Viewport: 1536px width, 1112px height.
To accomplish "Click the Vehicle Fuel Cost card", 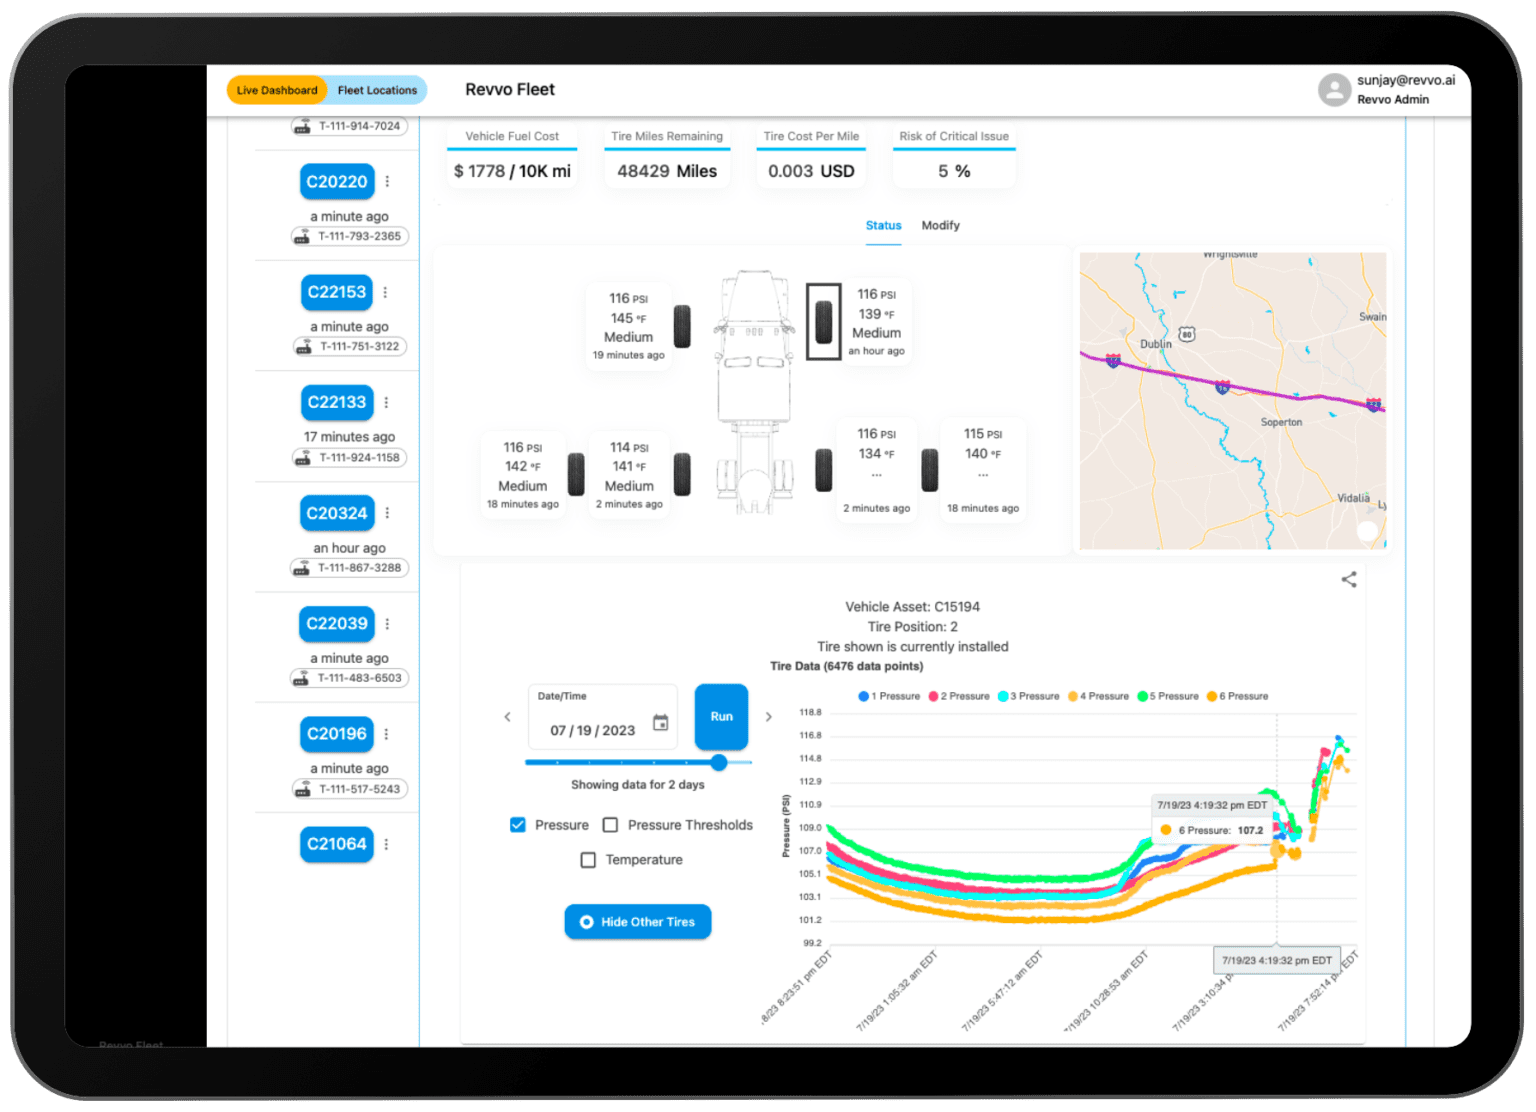I will 512,156.
